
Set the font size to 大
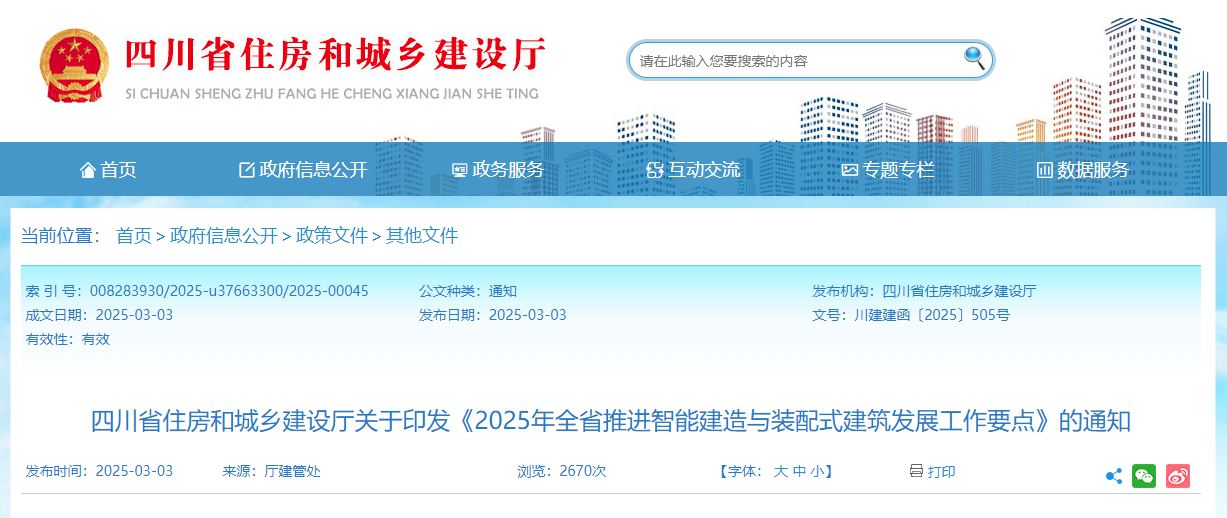click(x=781, y=471)
